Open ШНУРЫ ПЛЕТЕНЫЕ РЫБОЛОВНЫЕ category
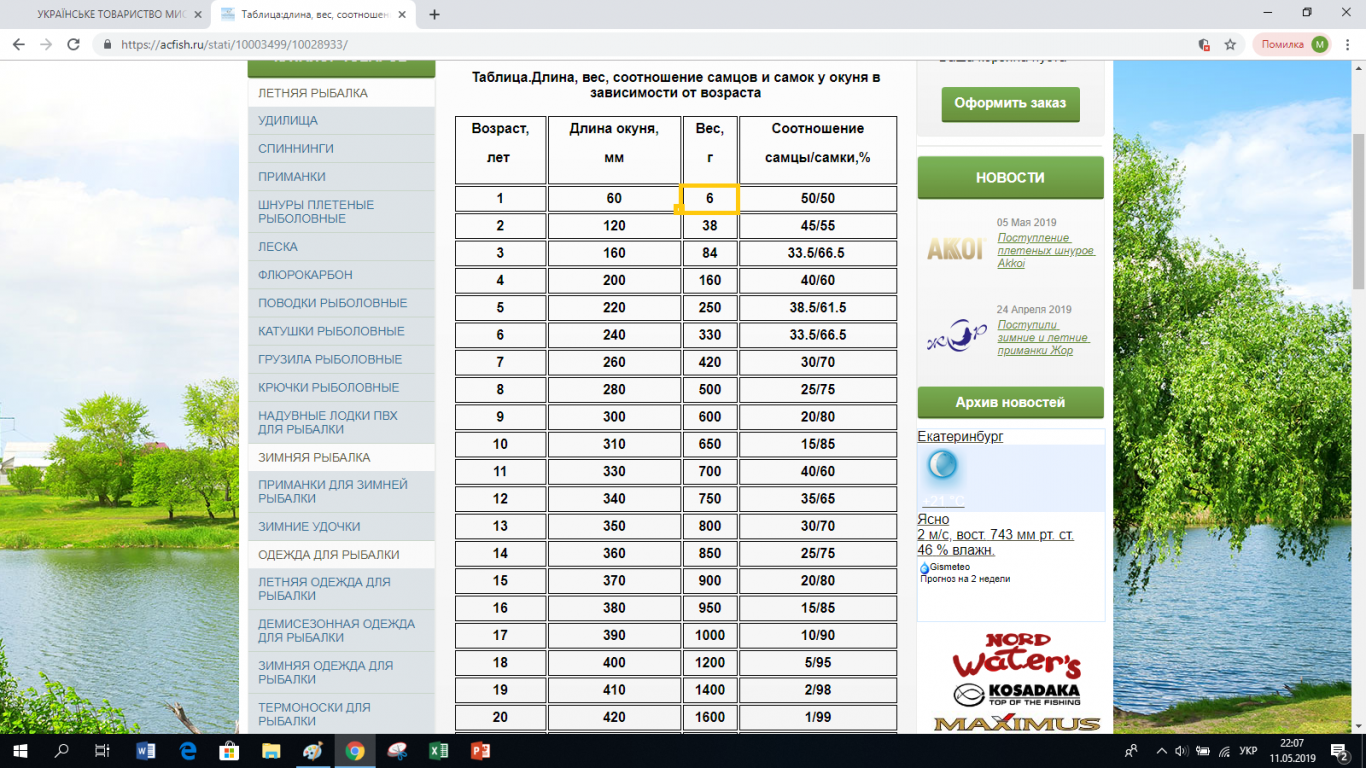This screenshot has height=768, width=1366. (x=342, y=212)
